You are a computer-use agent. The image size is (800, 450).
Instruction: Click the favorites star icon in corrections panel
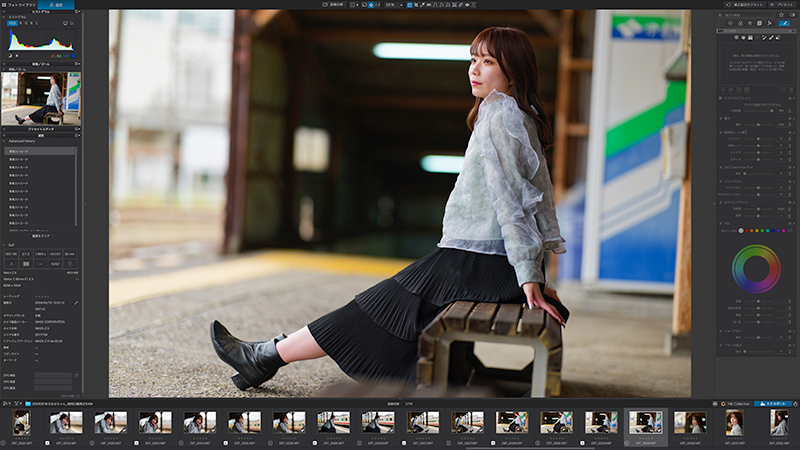click(781, 15)
